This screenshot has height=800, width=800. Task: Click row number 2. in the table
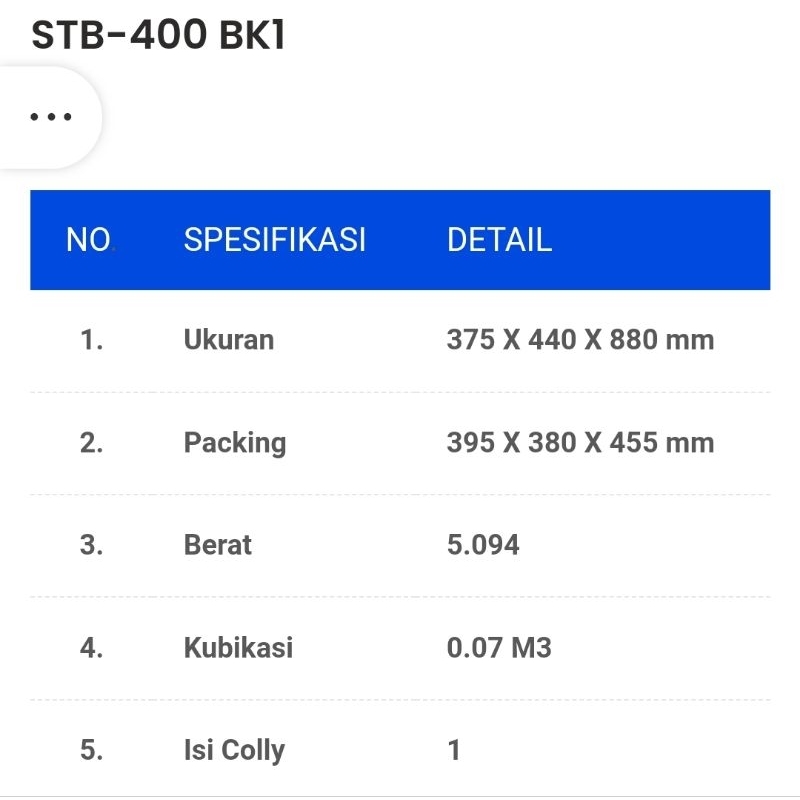92,443
